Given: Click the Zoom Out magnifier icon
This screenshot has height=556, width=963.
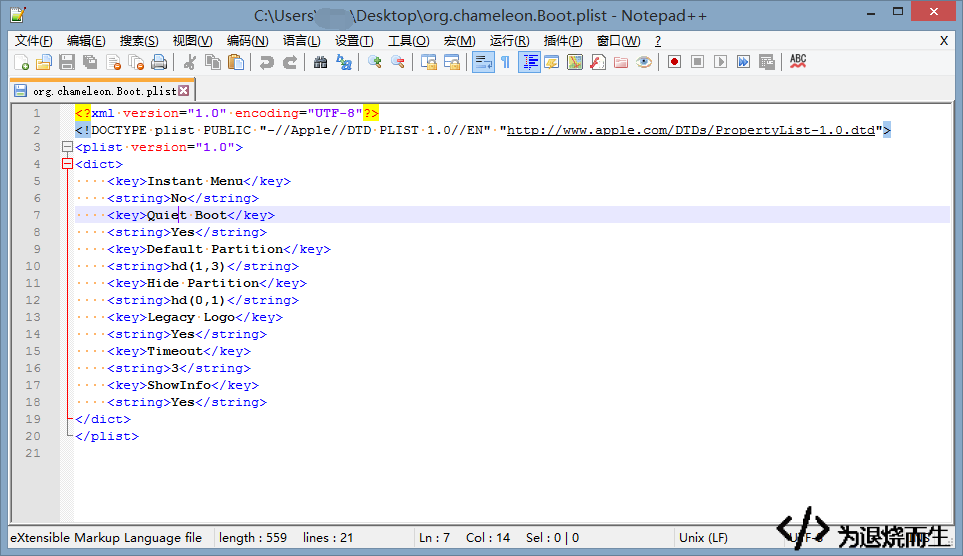Looking at the screenshot, I should coord(398,62).
